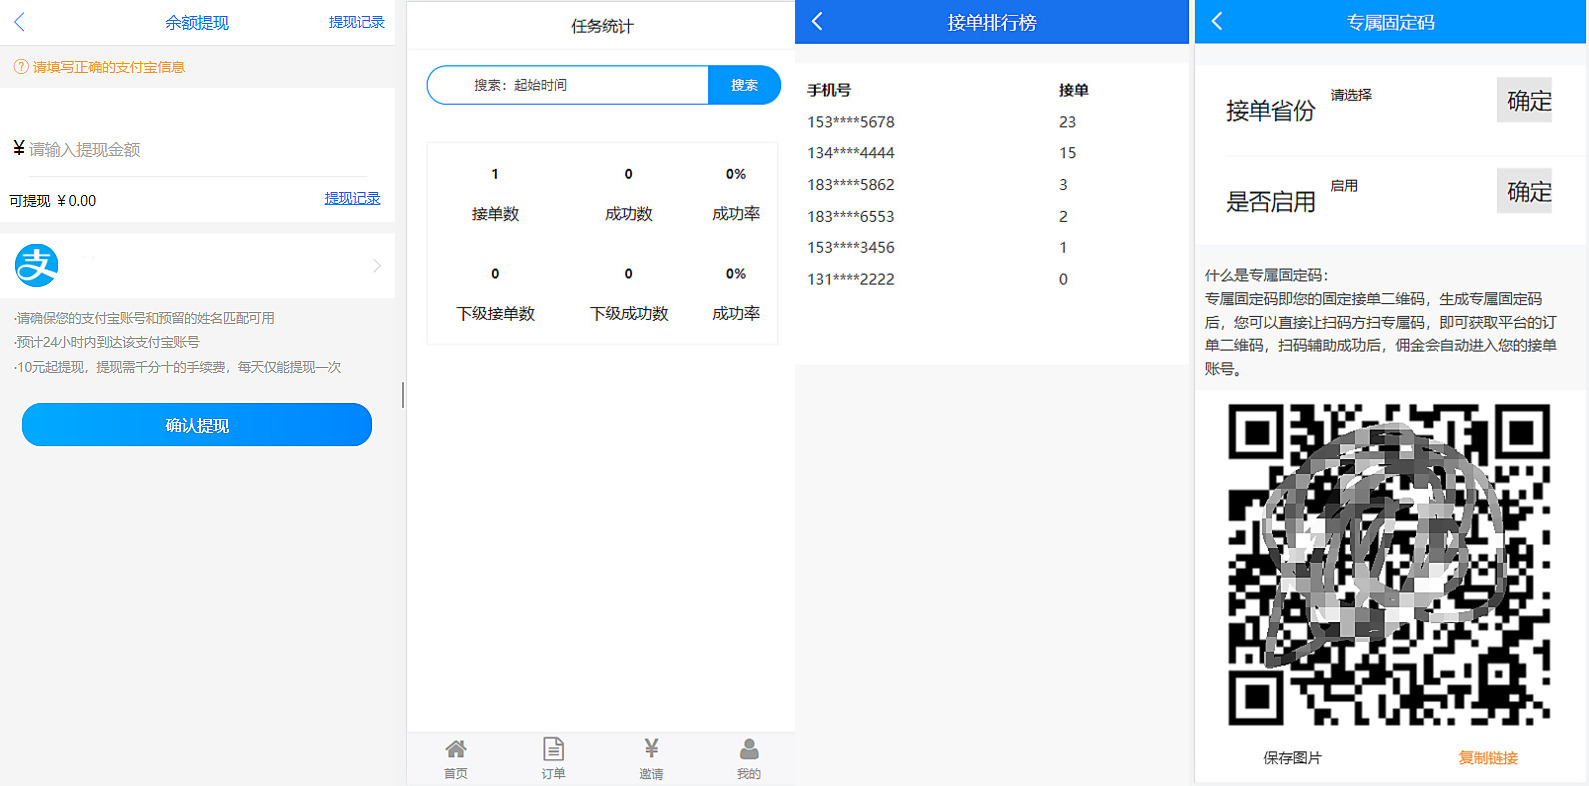Click the 可提现 ¥0.00 balance text
Screen dimensions: 1589x786
click(x=53, y=201)
